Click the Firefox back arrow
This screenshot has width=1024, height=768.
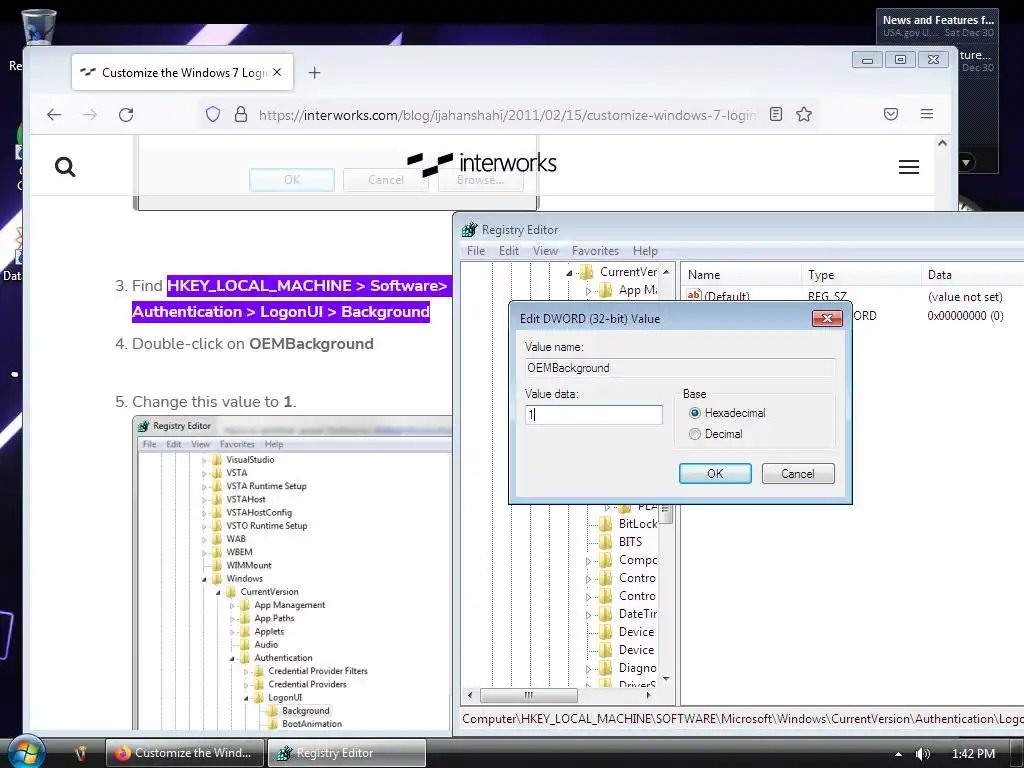tap(54, 115)
